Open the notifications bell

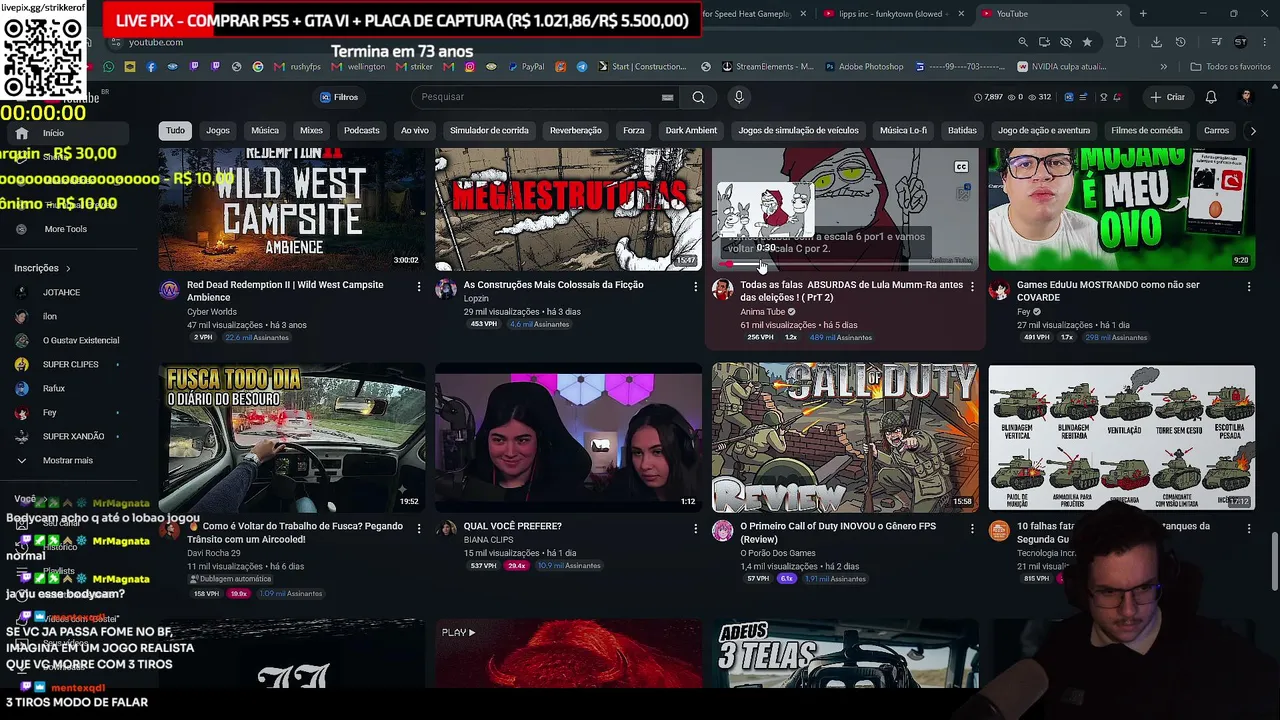click(1211, 97)
